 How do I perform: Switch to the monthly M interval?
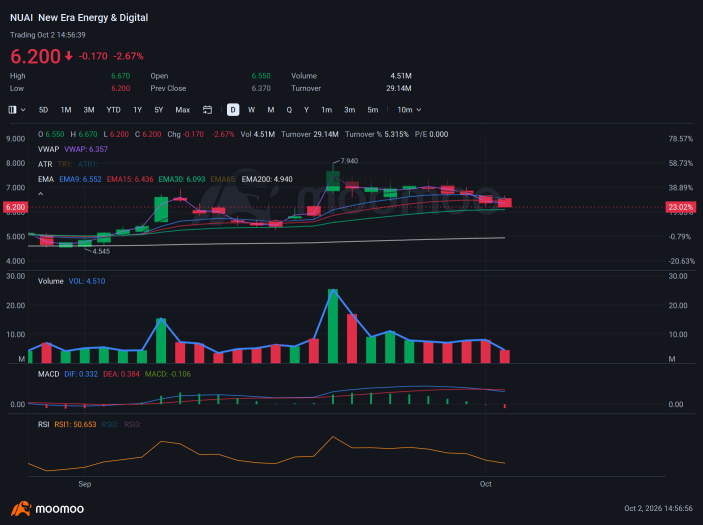(x=271, y=110)
